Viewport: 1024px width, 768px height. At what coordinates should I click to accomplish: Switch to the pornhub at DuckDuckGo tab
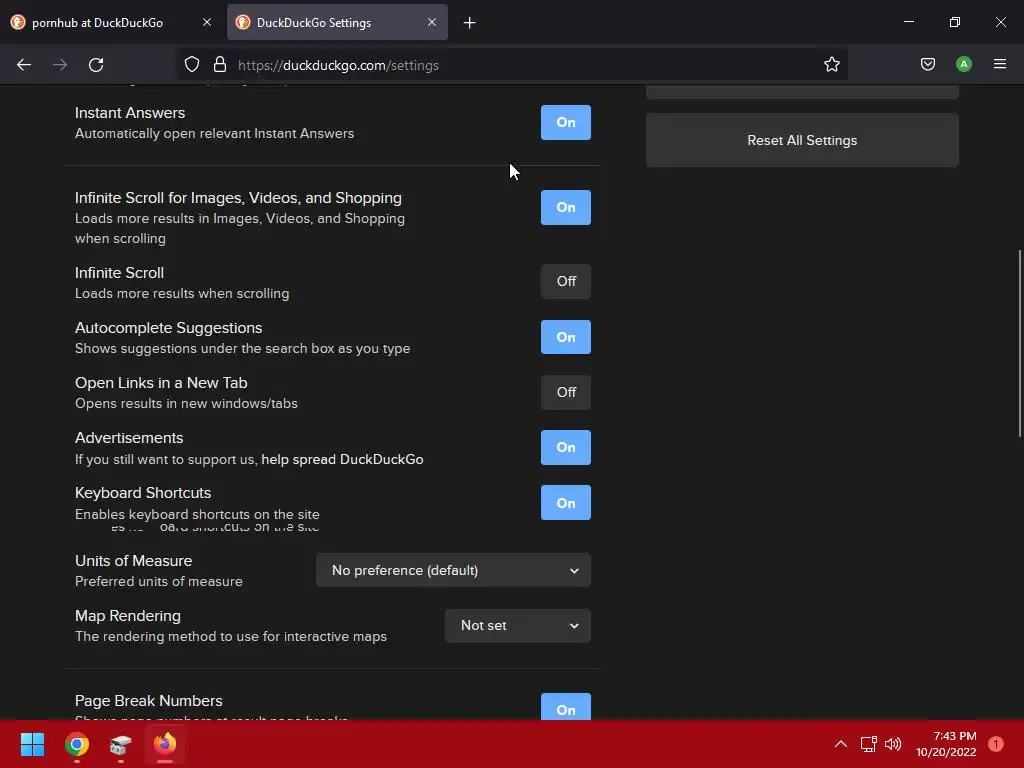pyautogui.click(x=111, y=22)
